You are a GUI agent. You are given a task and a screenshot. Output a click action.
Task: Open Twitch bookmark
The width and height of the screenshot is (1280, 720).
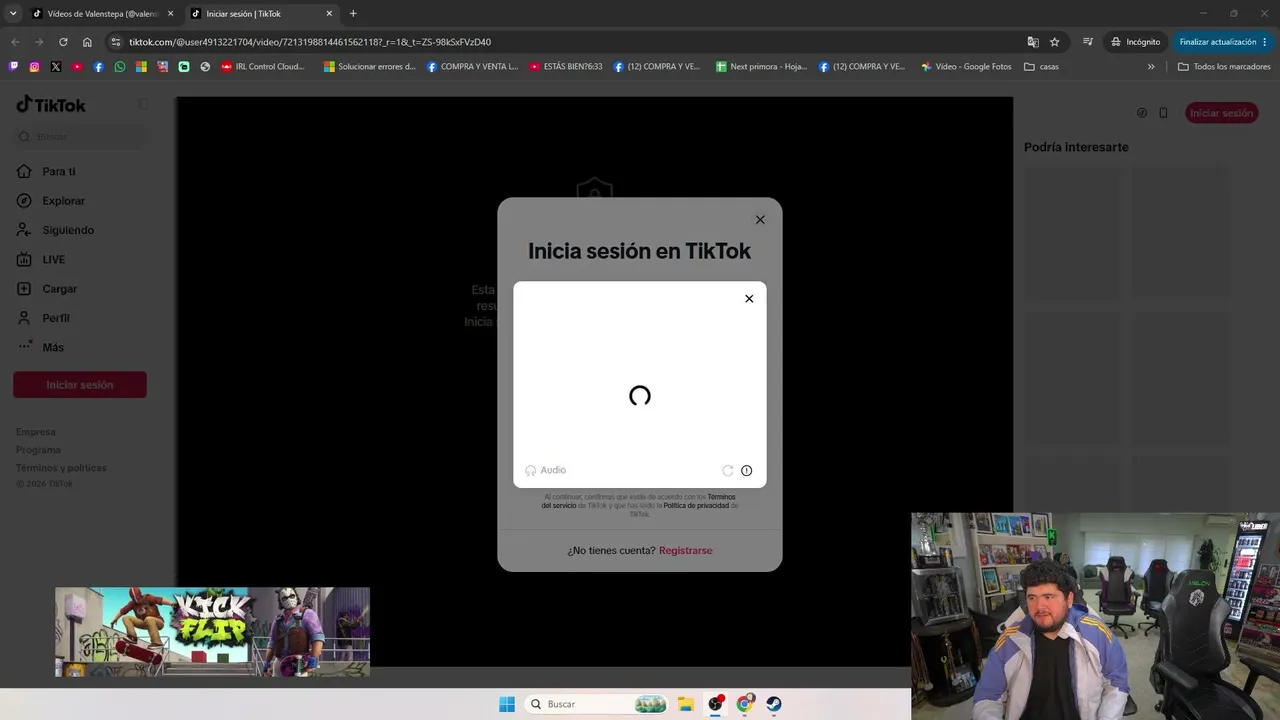(x=13, y=67)
